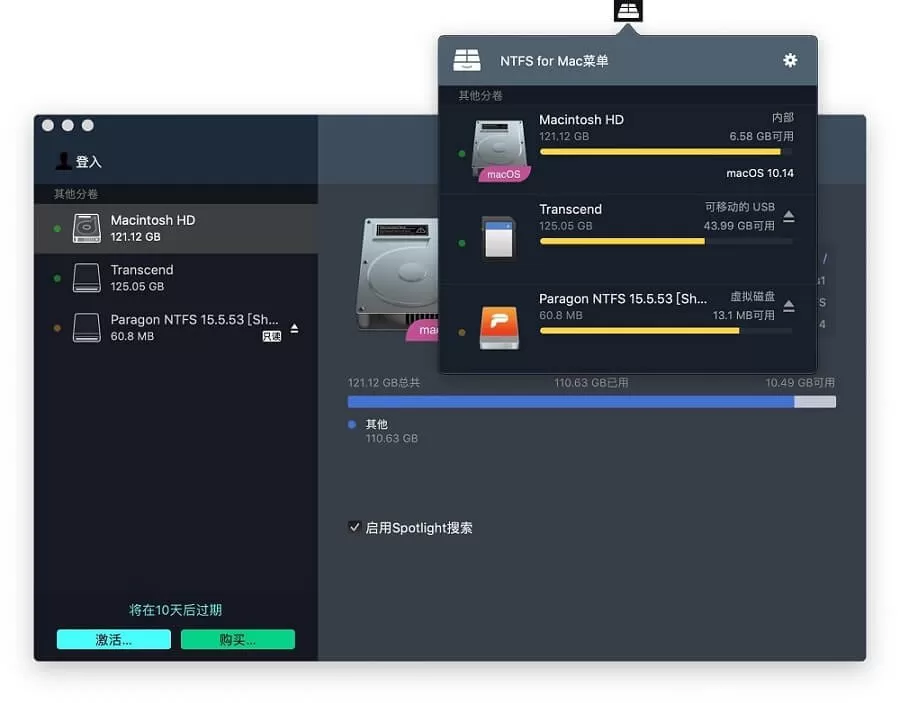Click the 10.49 GB可用 label
Image resolution: width=900 pixels, height=703 pixels.
pyautogui.click(x=800, y=383)
